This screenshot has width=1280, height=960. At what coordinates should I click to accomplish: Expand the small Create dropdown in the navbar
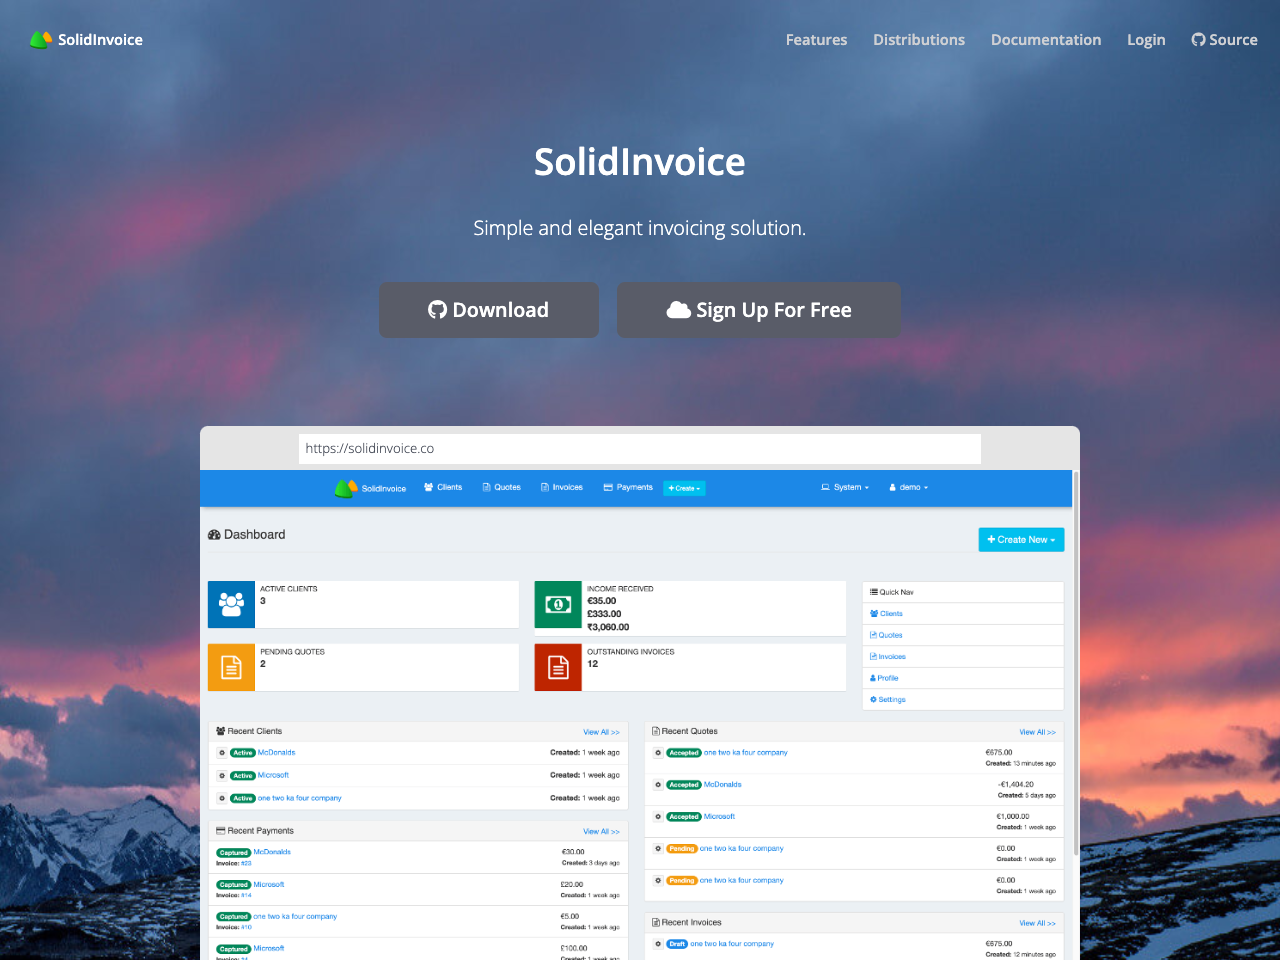coord(685,488)
